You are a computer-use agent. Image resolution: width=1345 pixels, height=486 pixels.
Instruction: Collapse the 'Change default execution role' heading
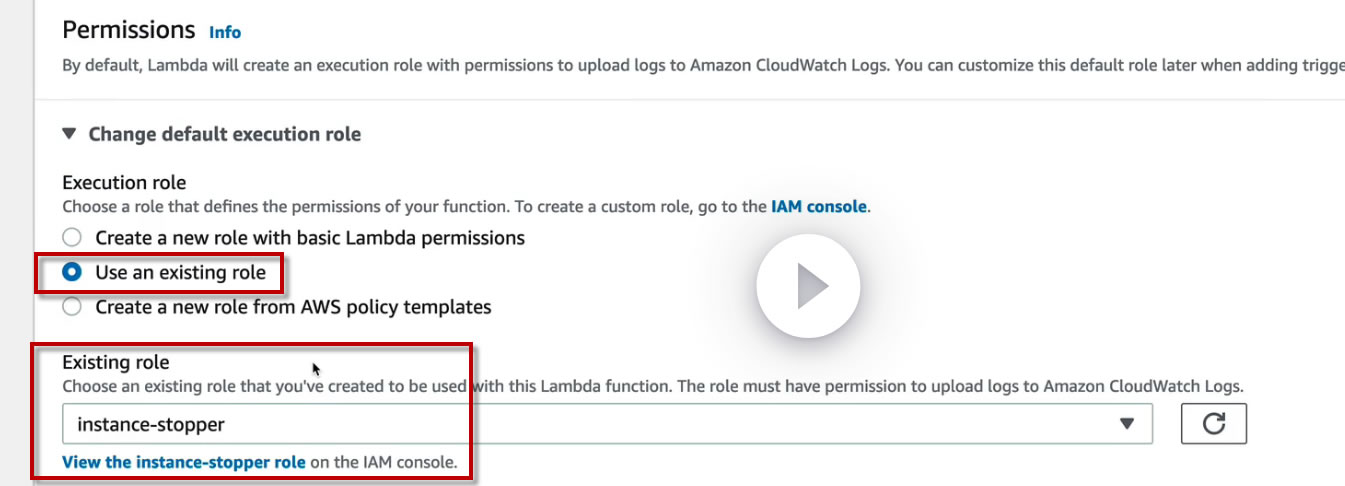coord(224,134)
